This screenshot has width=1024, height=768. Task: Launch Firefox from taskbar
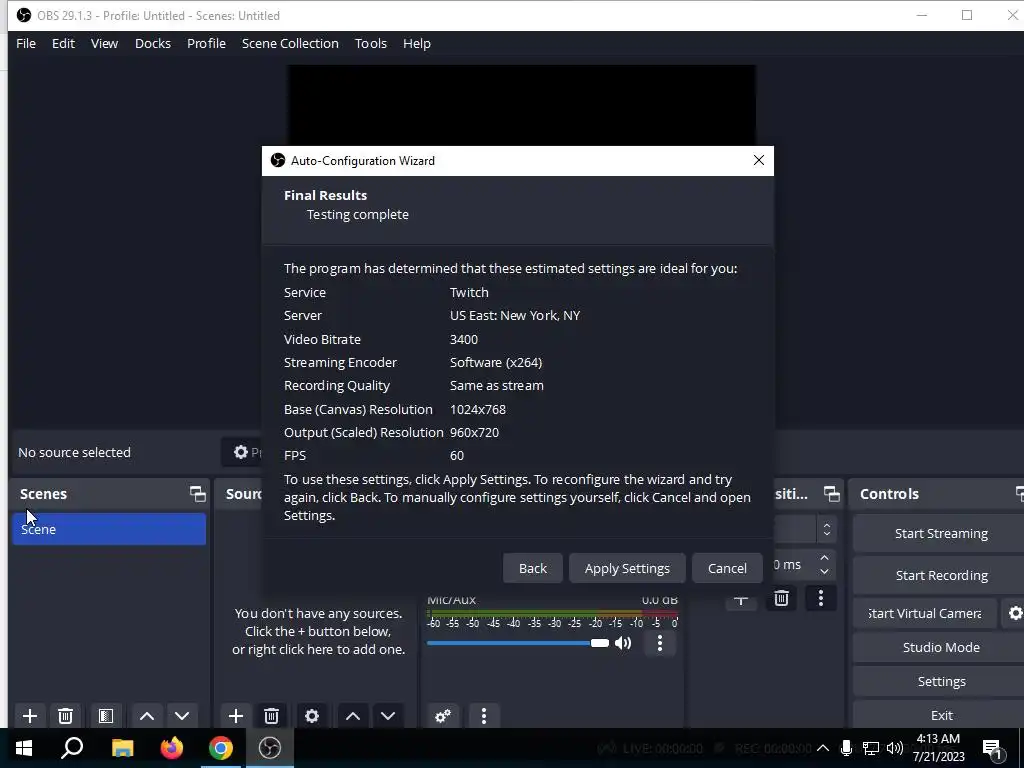pyautogui.click(x=171, y=748)
